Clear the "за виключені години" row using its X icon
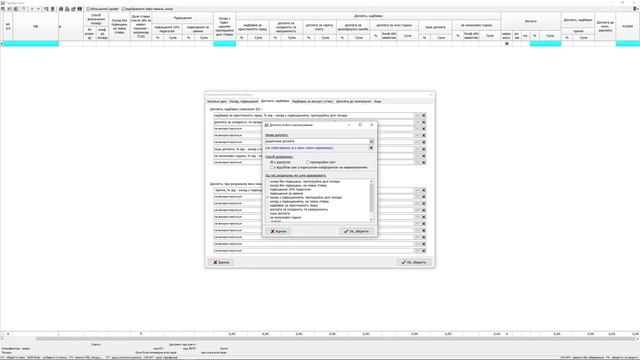 (423, 156)
